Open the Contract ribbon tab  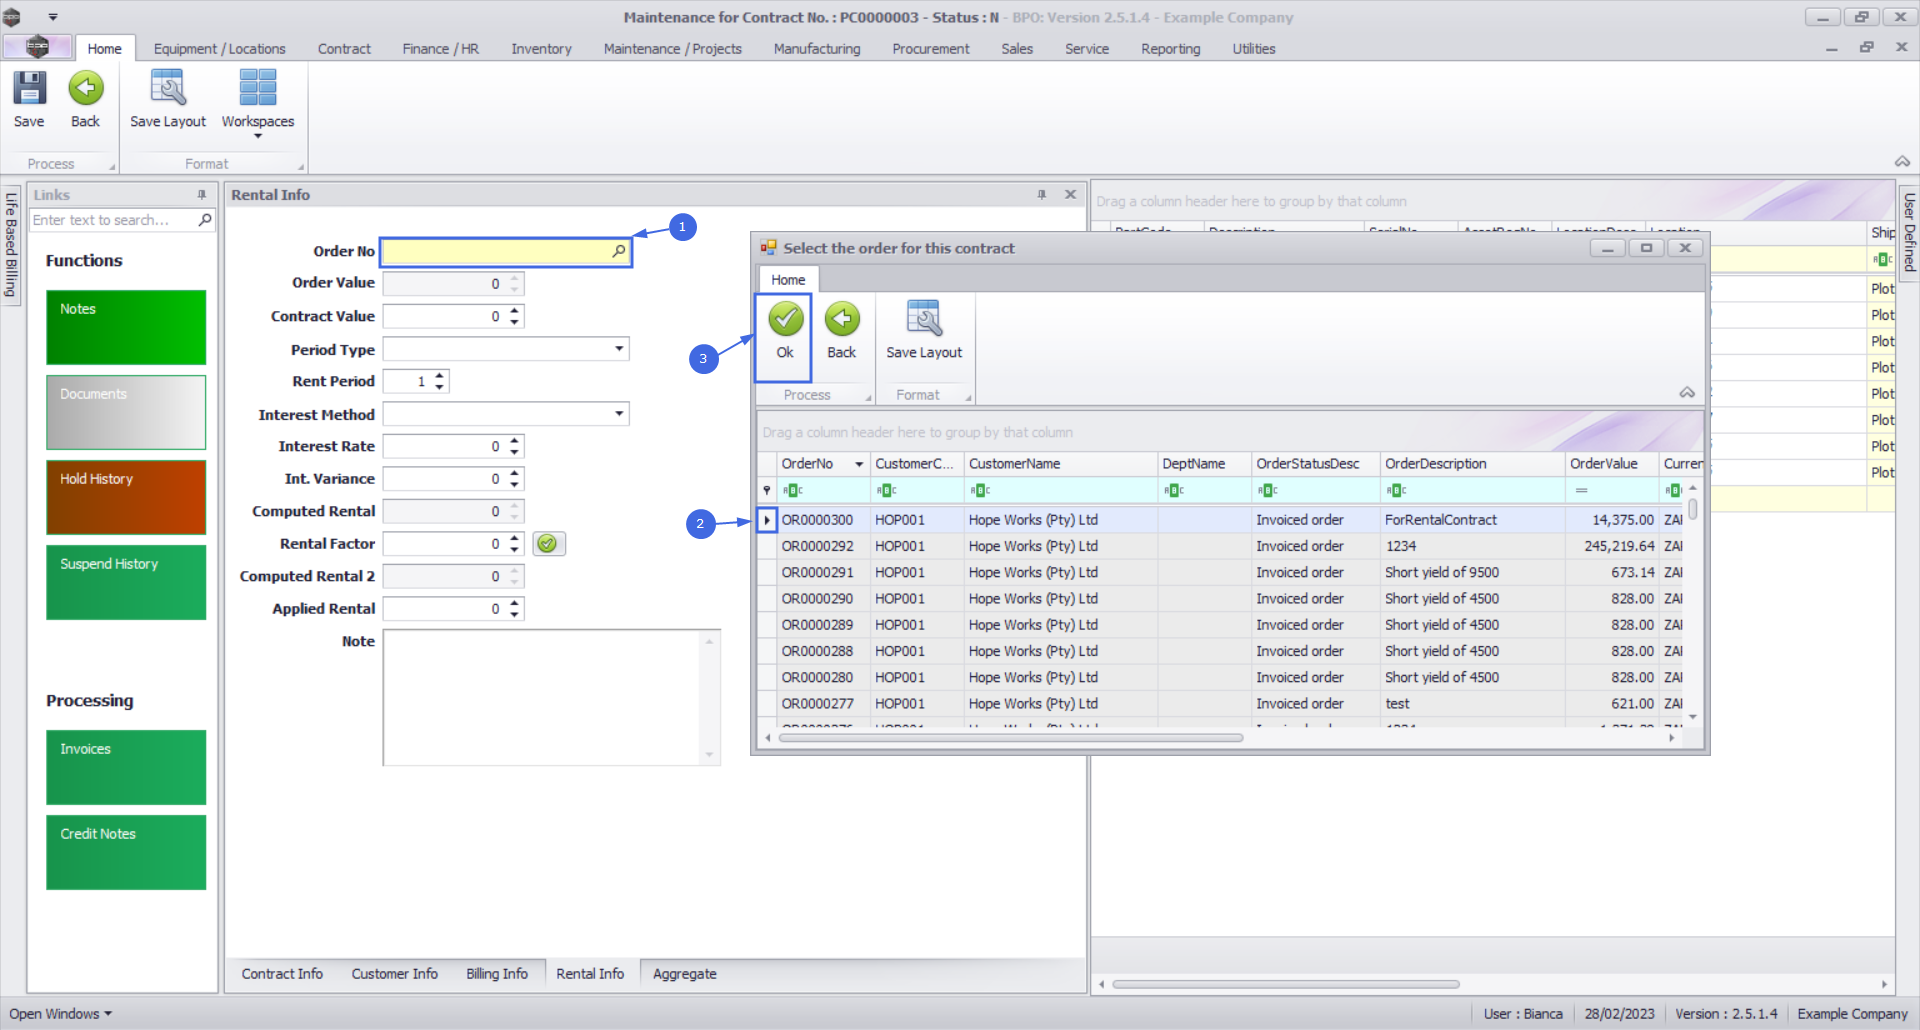coord(344,49)
